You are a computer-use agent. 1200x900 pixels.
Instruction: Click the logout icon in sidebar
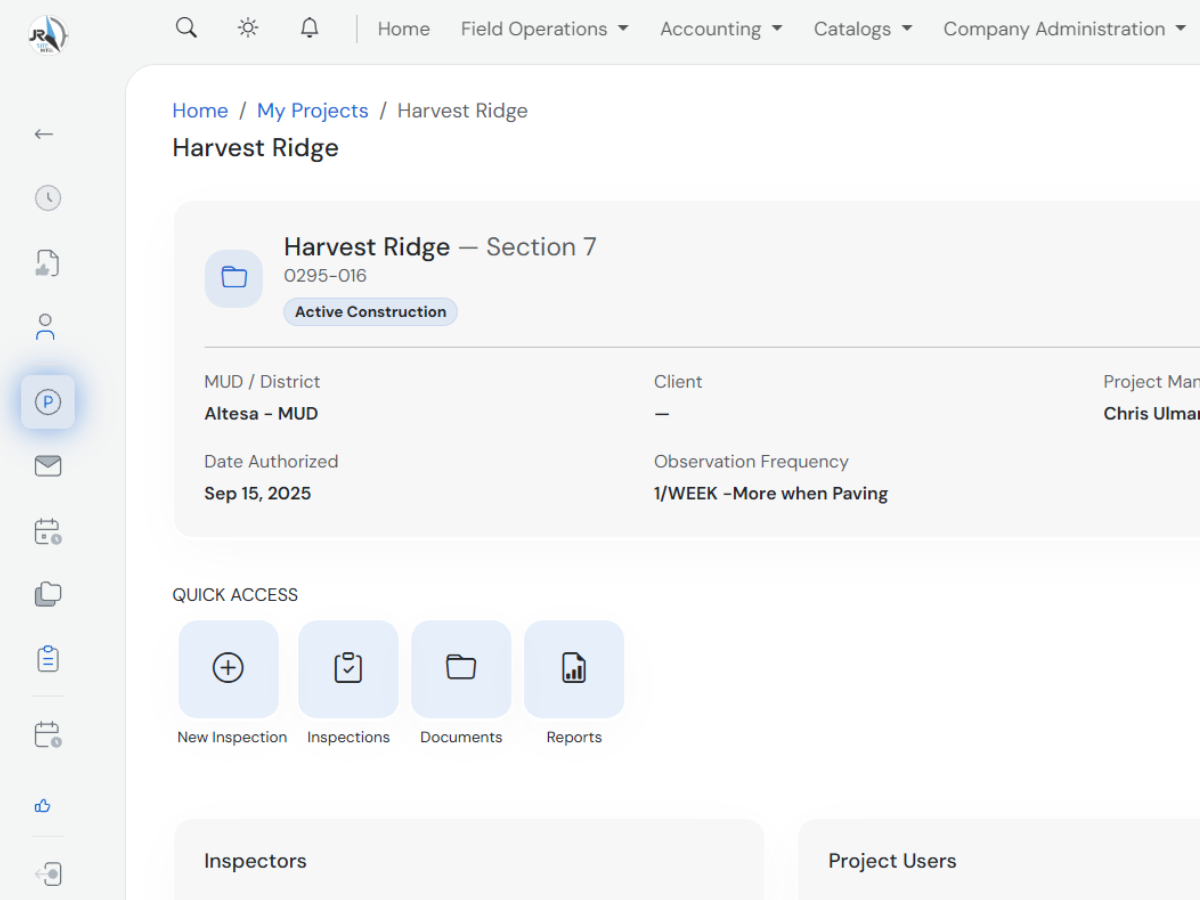point(48,874)
